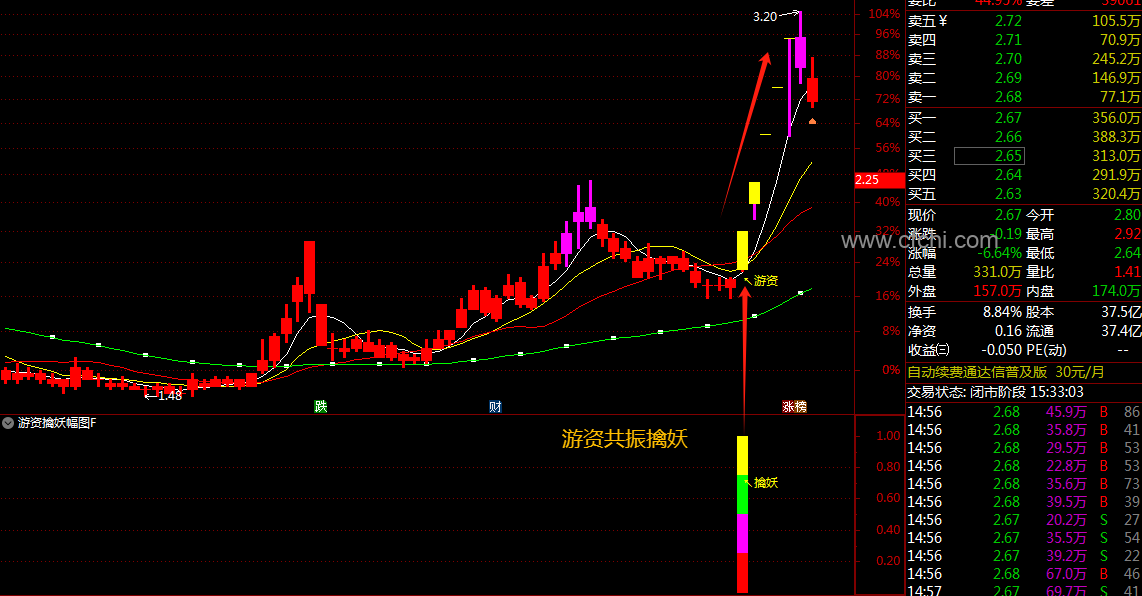Select tick trade row with volume 22.8万
This screenshot has height=596, width=1142.
(x=1023, y=466)
